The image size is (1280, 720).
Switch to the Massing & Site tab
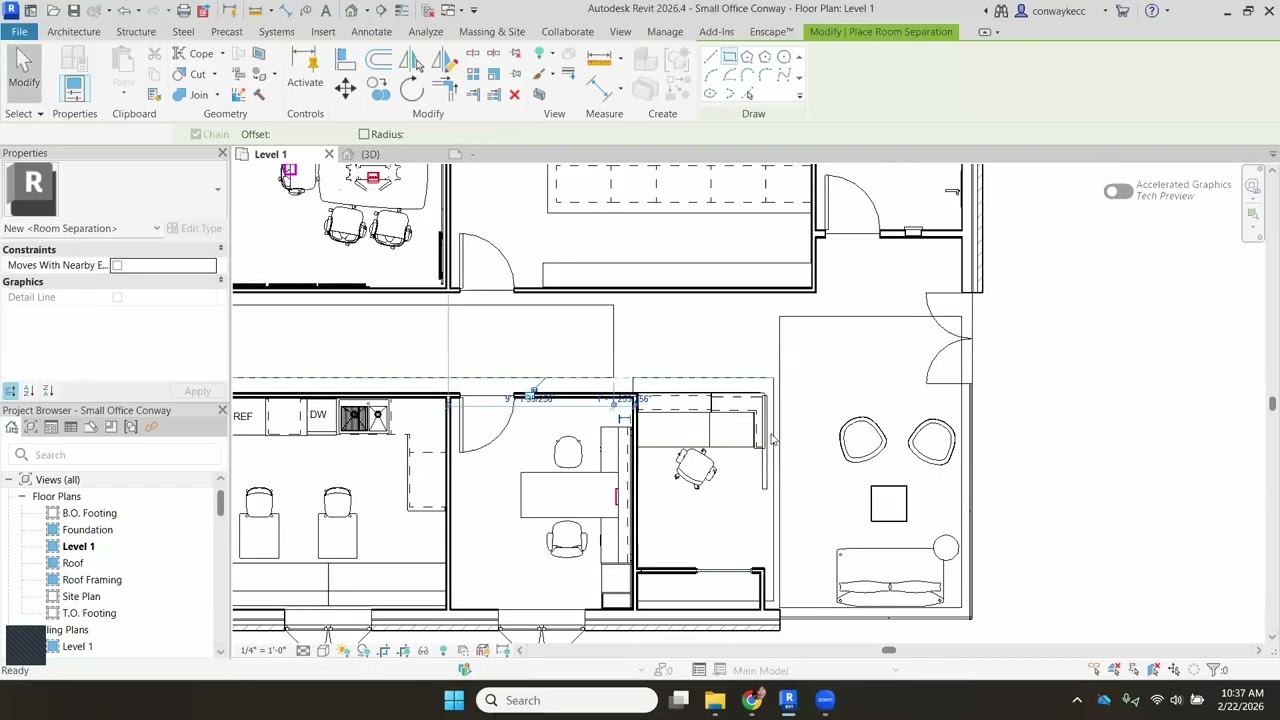pos(492,32)
